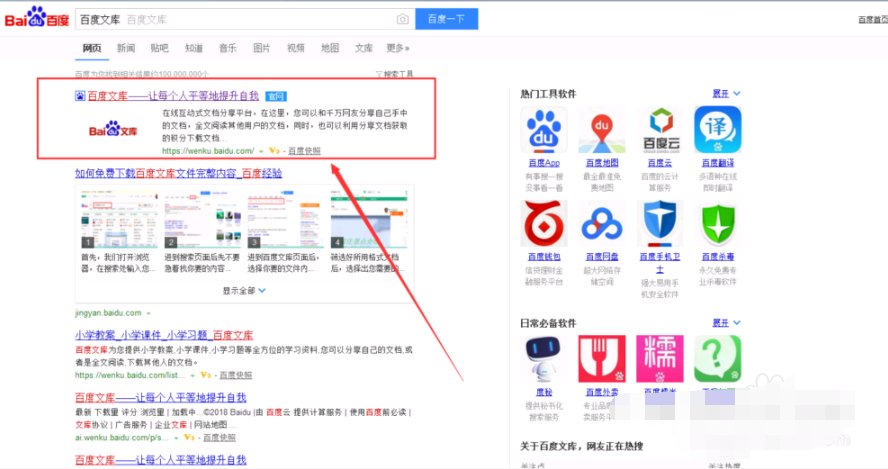Open the 更多» menu in the navigation tabs
The image size is (888, 469).
coord(398,48)
